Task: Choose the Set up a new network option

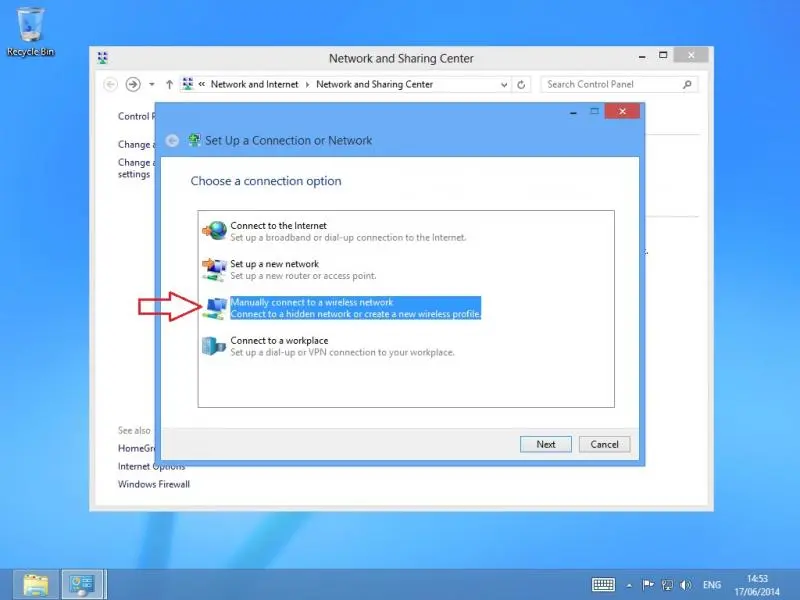Action: (275, 265)
